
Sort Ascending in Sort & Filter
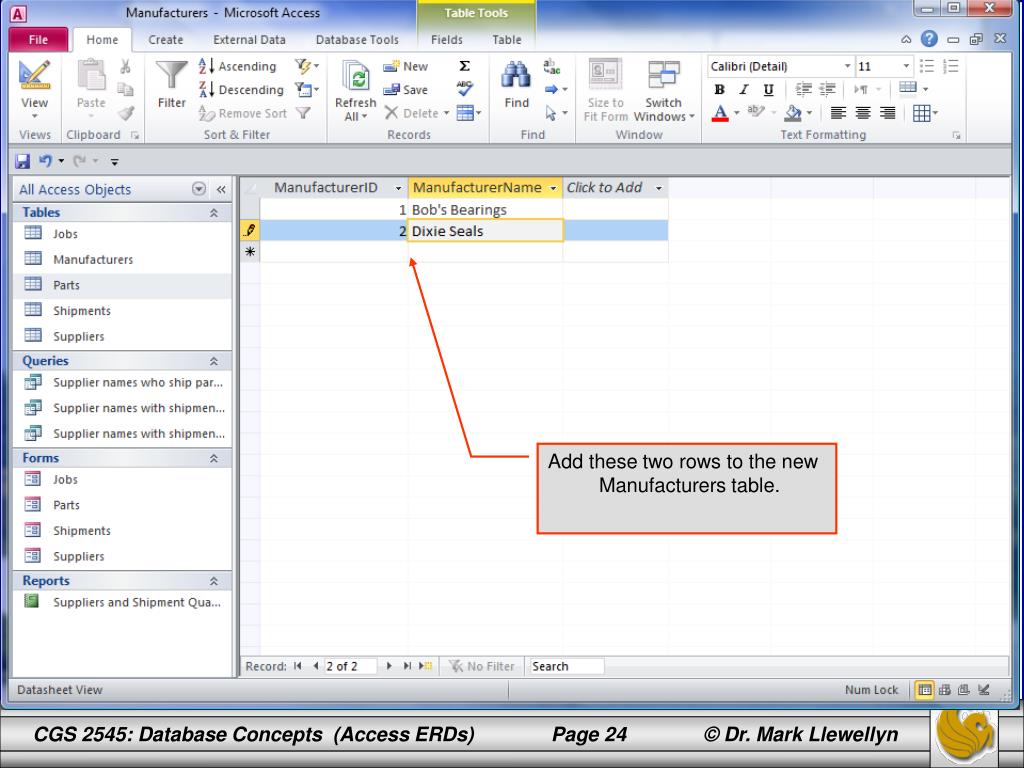pos(238,66)
